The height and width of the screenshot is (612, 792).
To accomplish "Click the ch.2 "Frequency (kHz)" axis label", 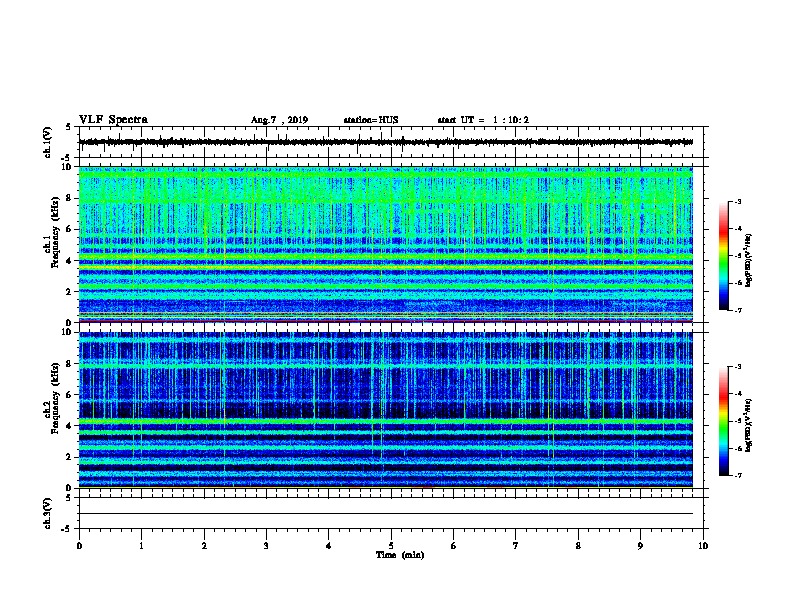I will coord(55,397).
